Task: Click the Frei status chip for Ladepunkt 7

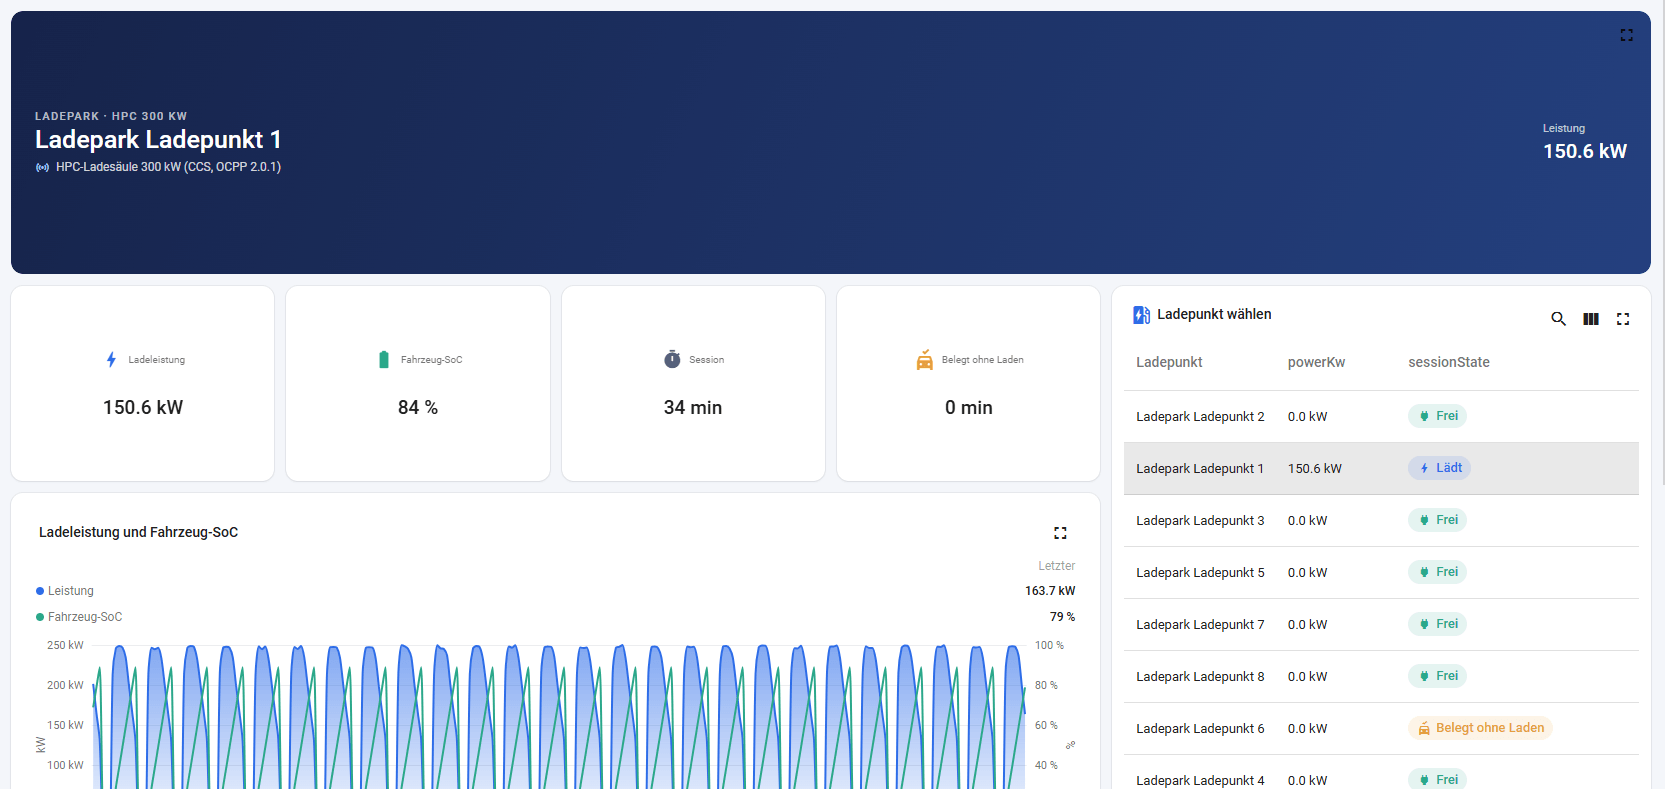Action: click(1437, 624)
